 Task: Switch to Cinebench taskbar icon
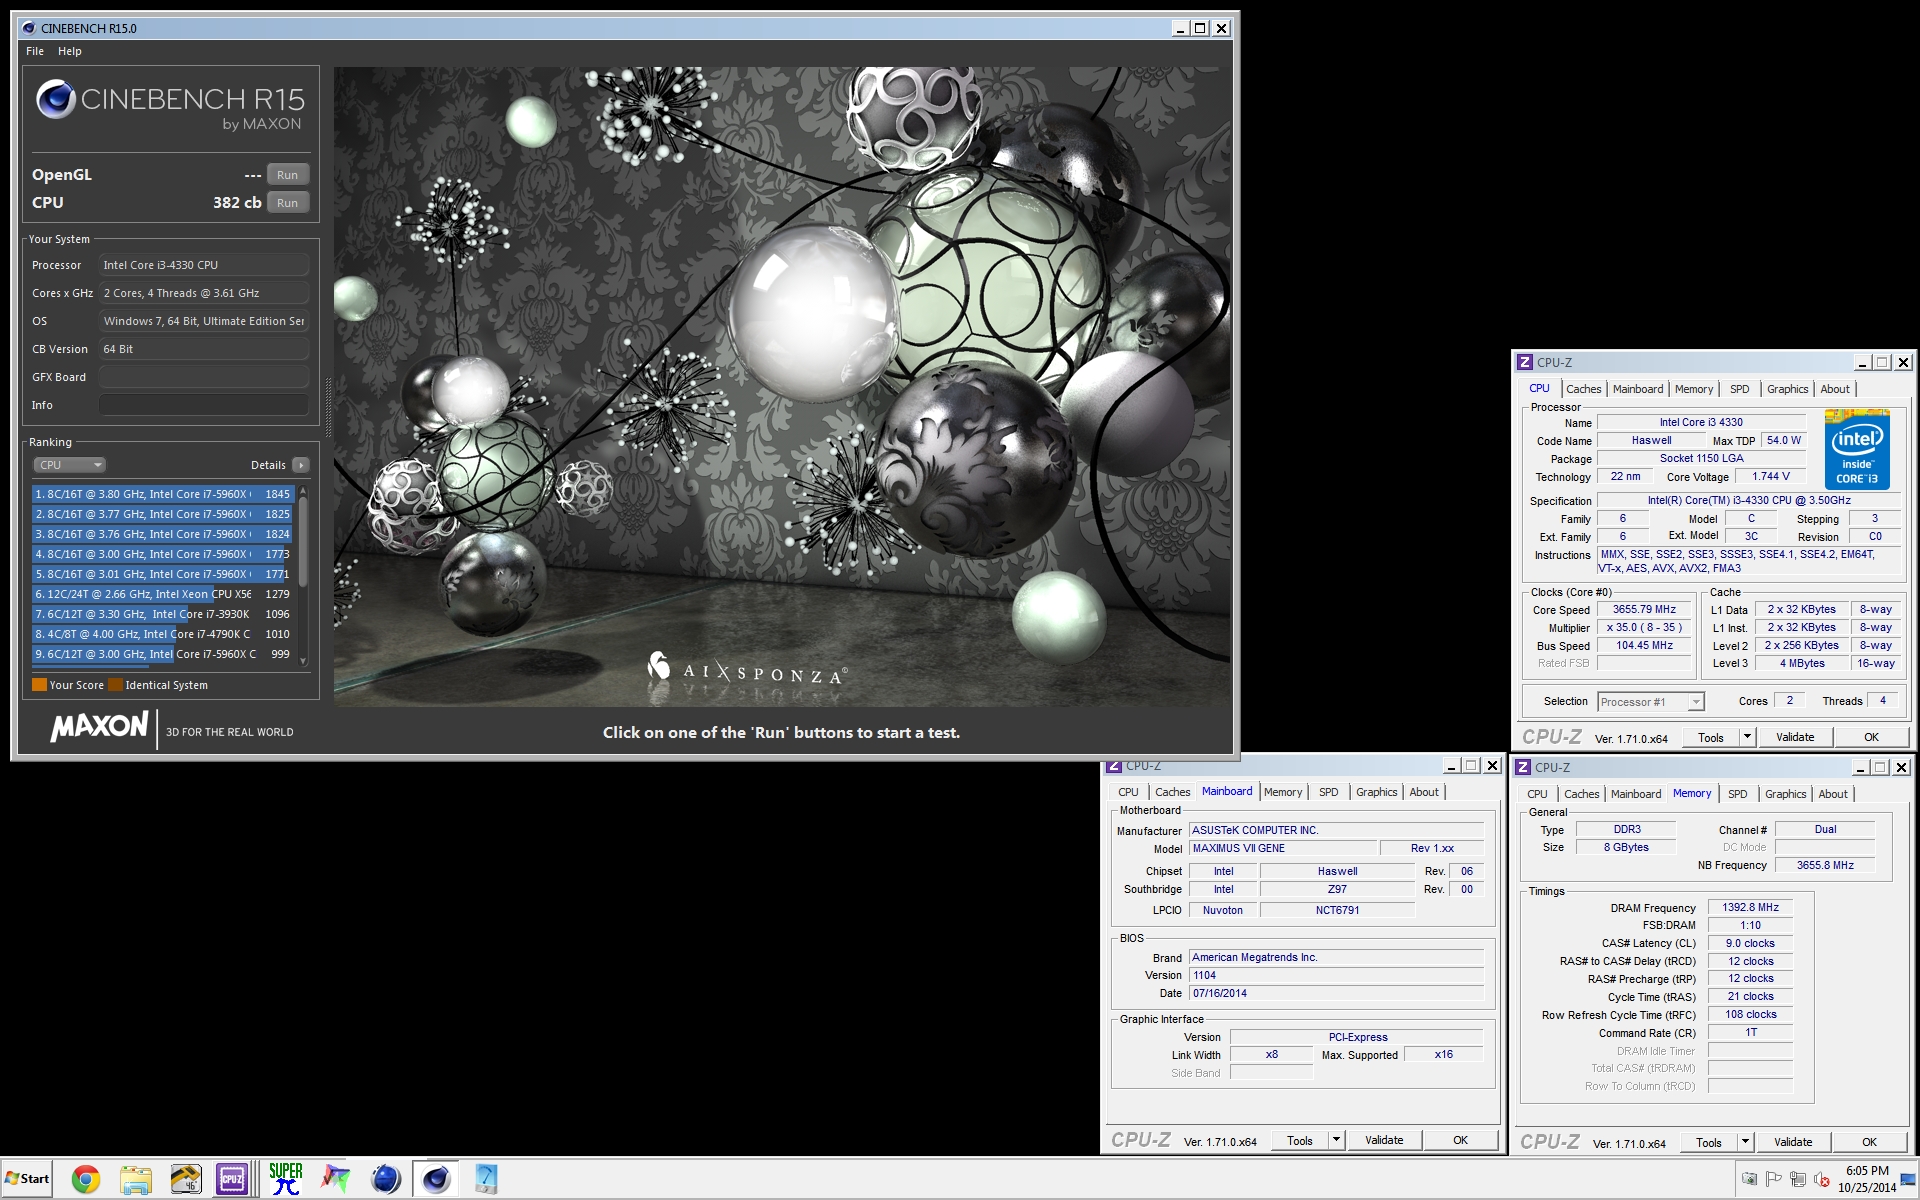(436, 1180)
